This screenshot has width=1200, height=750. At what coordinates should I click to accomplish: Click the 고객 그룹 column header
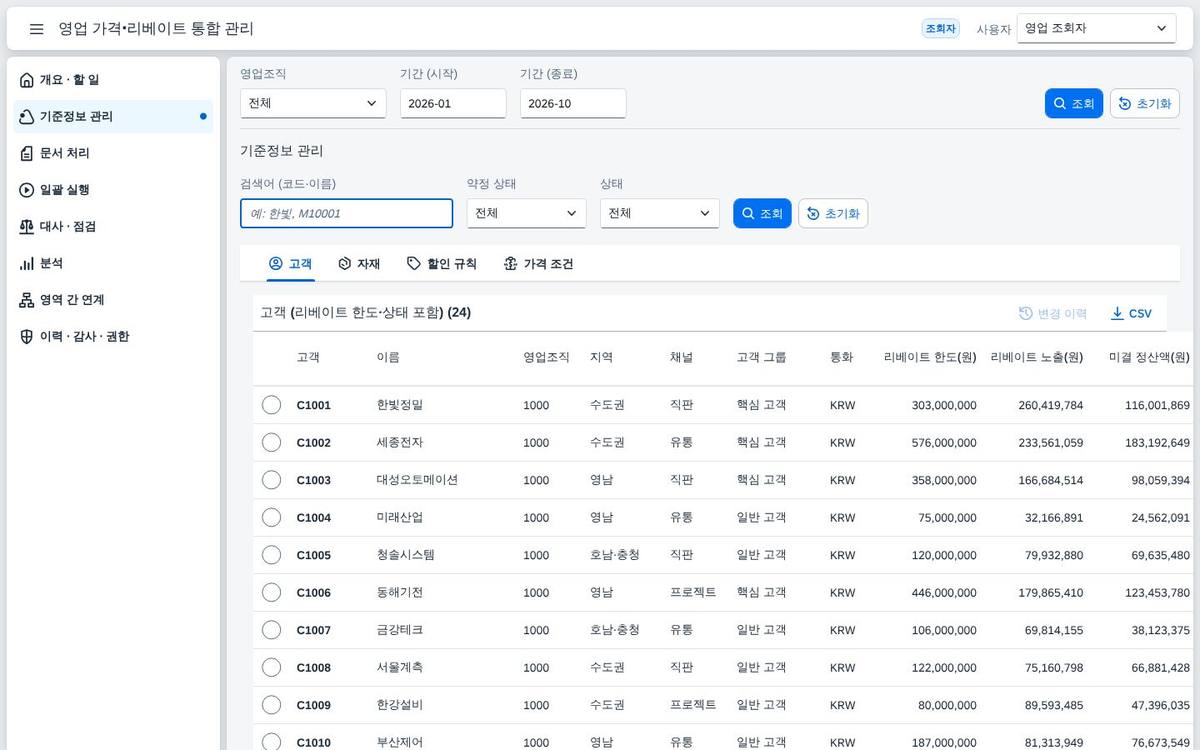761,358
